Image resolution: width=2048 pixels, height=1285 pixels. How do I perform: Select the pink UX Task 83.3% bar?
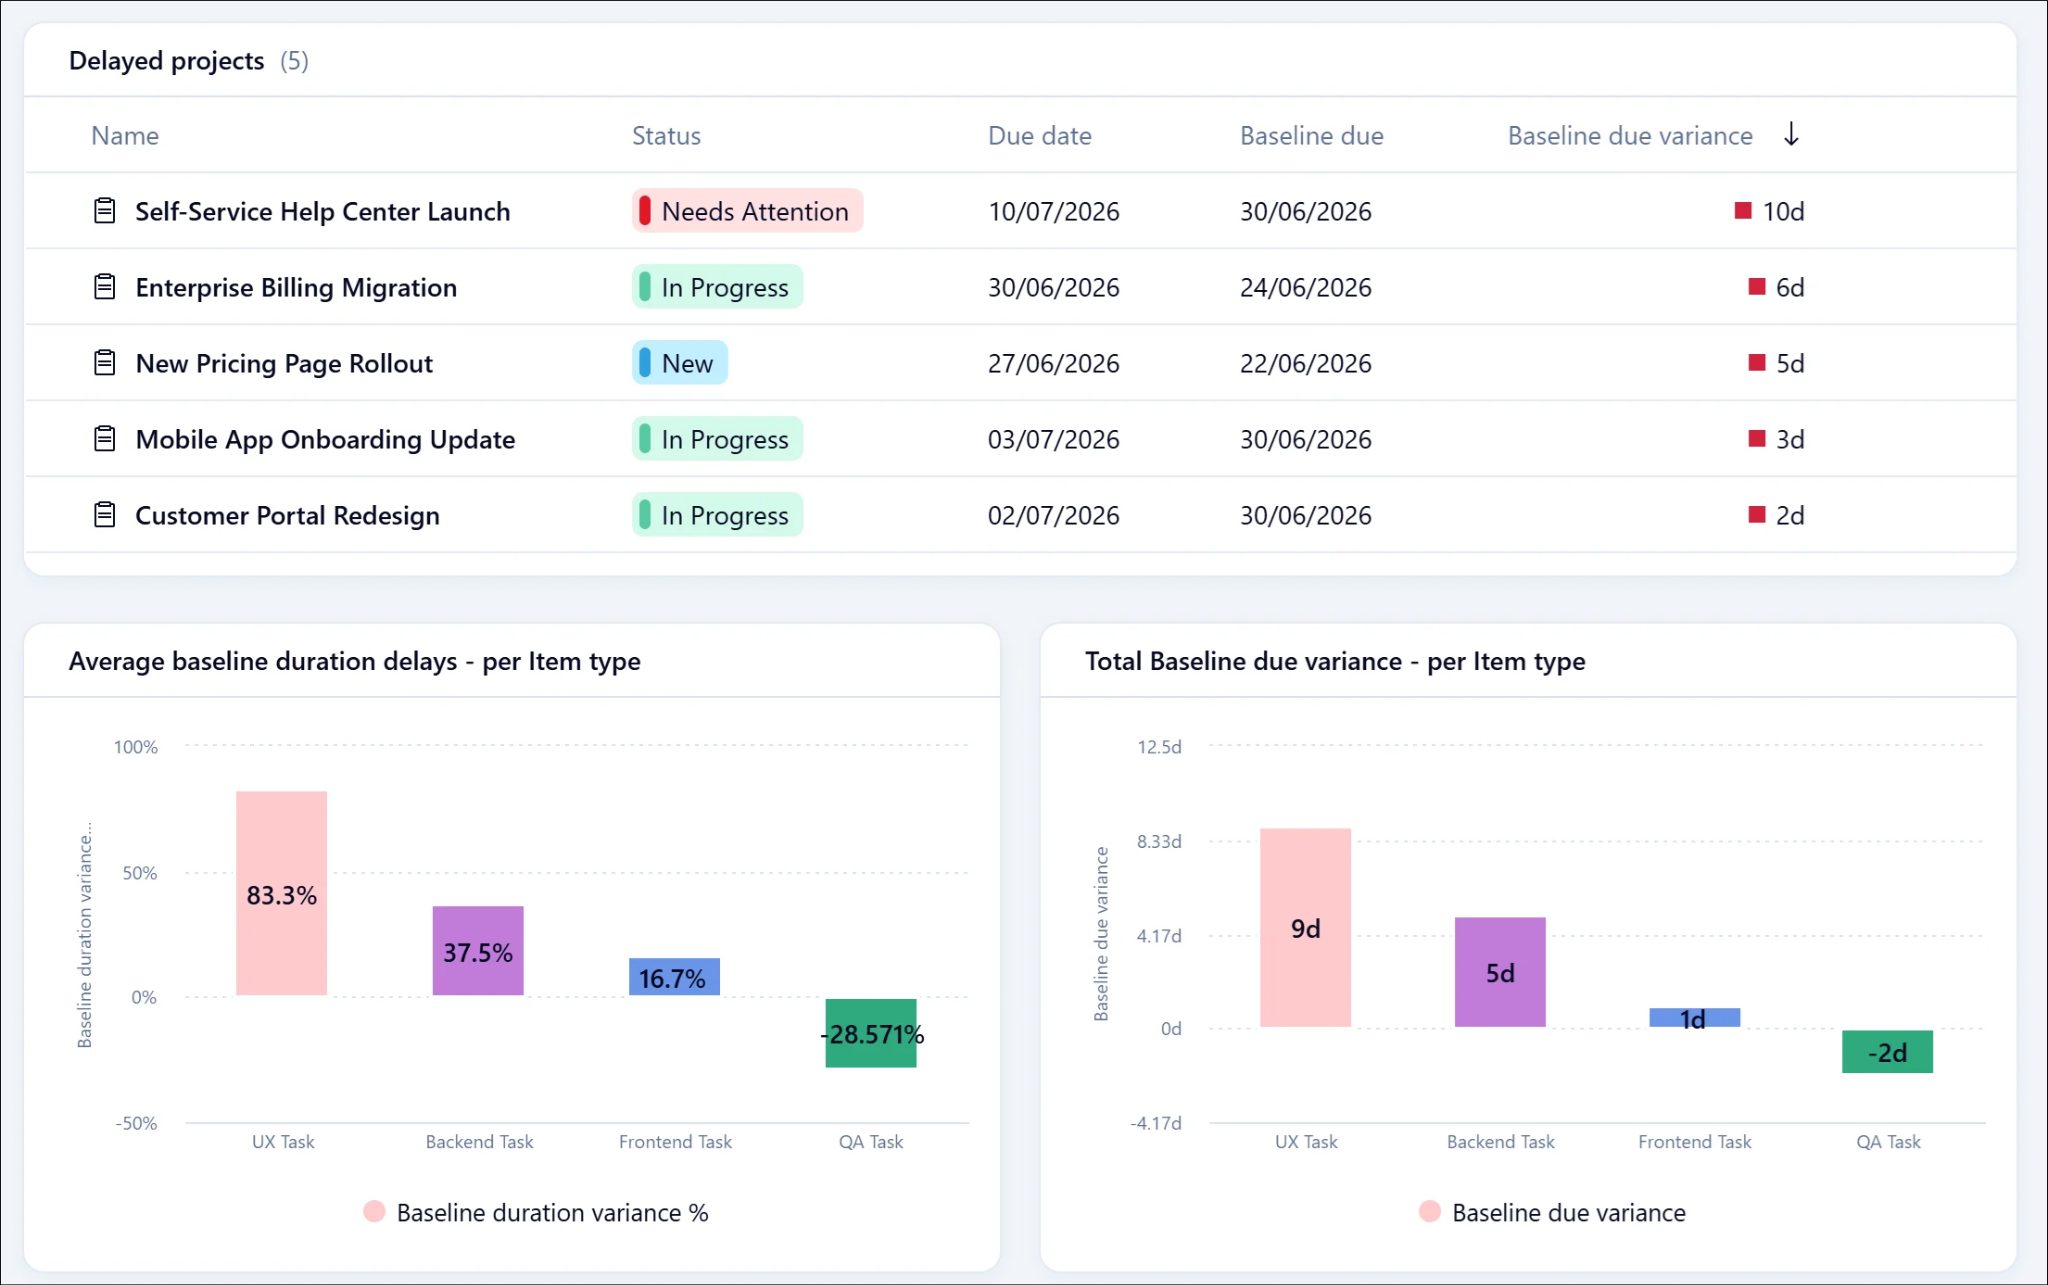[282, 893]
